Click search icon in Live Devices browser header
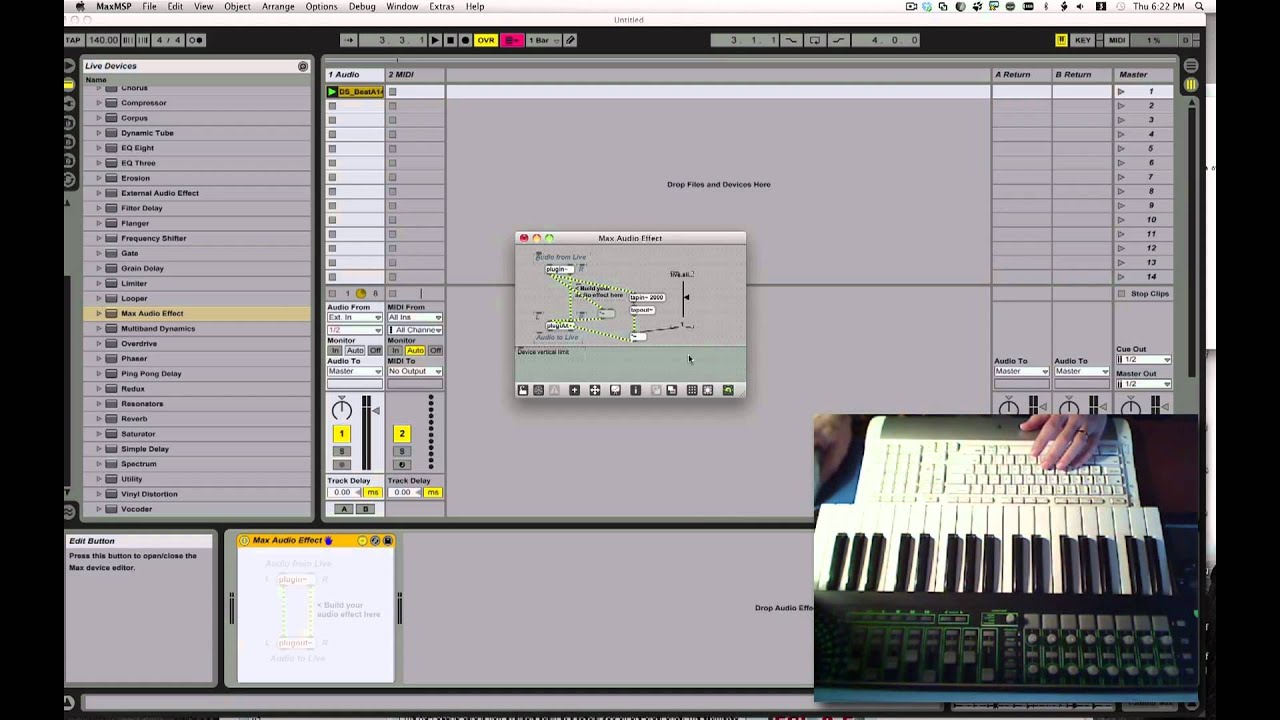1280x720 pixels. point(303,66)
